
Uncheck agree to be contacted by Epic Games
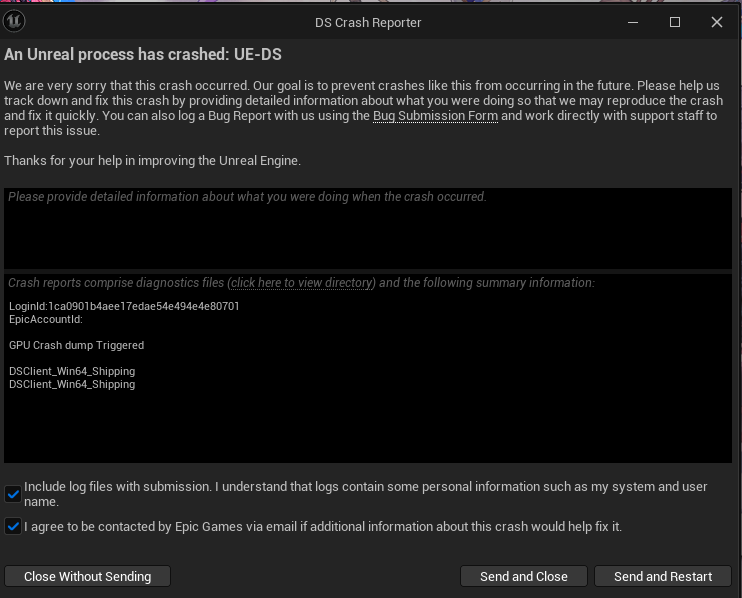tap(13, 526)
